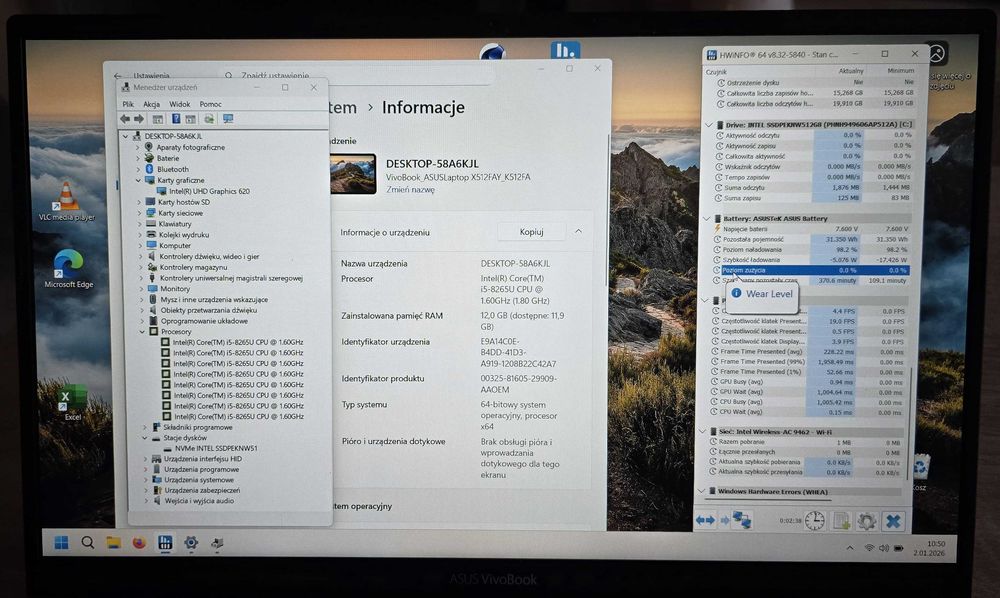The image size is (1000, 598).
Task: Collapse Informacje o urządzeniu section chevron
Action: [578, 231]
